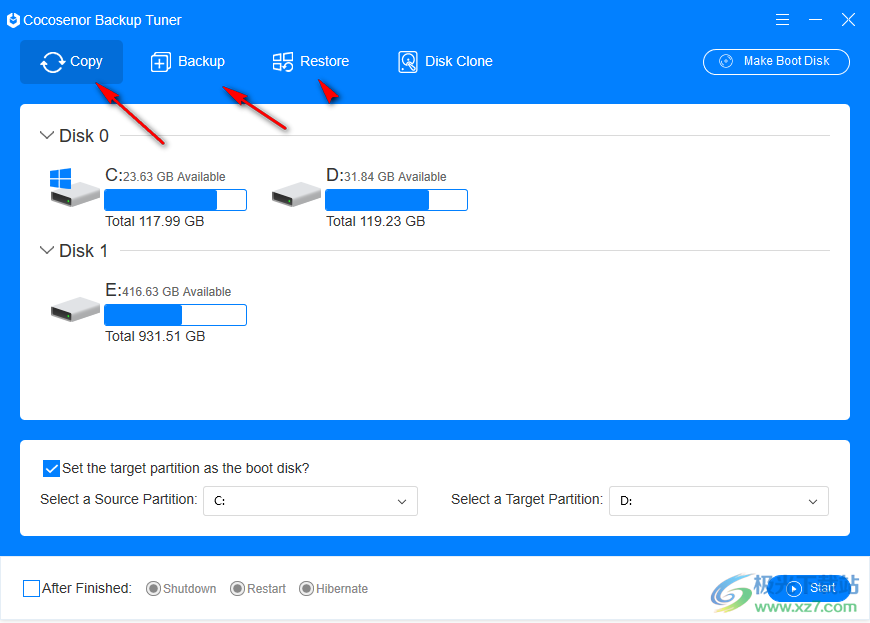Choose the Restart radio option

pyautogui.click(x=237, y=589)
